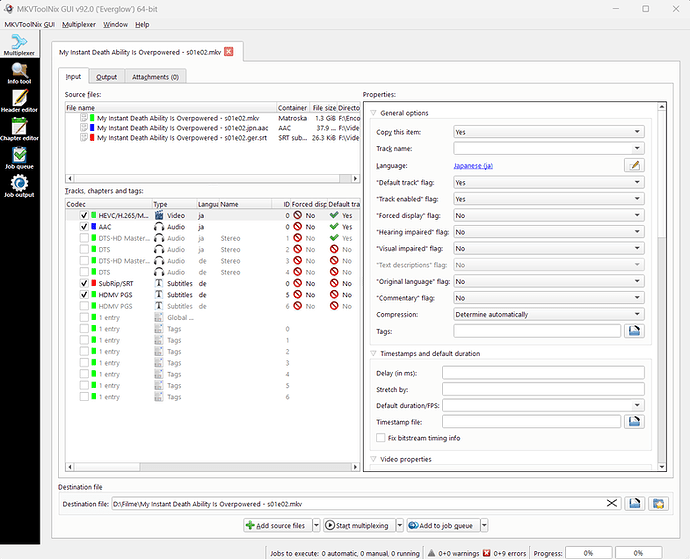Viewport: 690px width, 559px height.
Task: Open the Chapter editor
Action: coord(19,129)
